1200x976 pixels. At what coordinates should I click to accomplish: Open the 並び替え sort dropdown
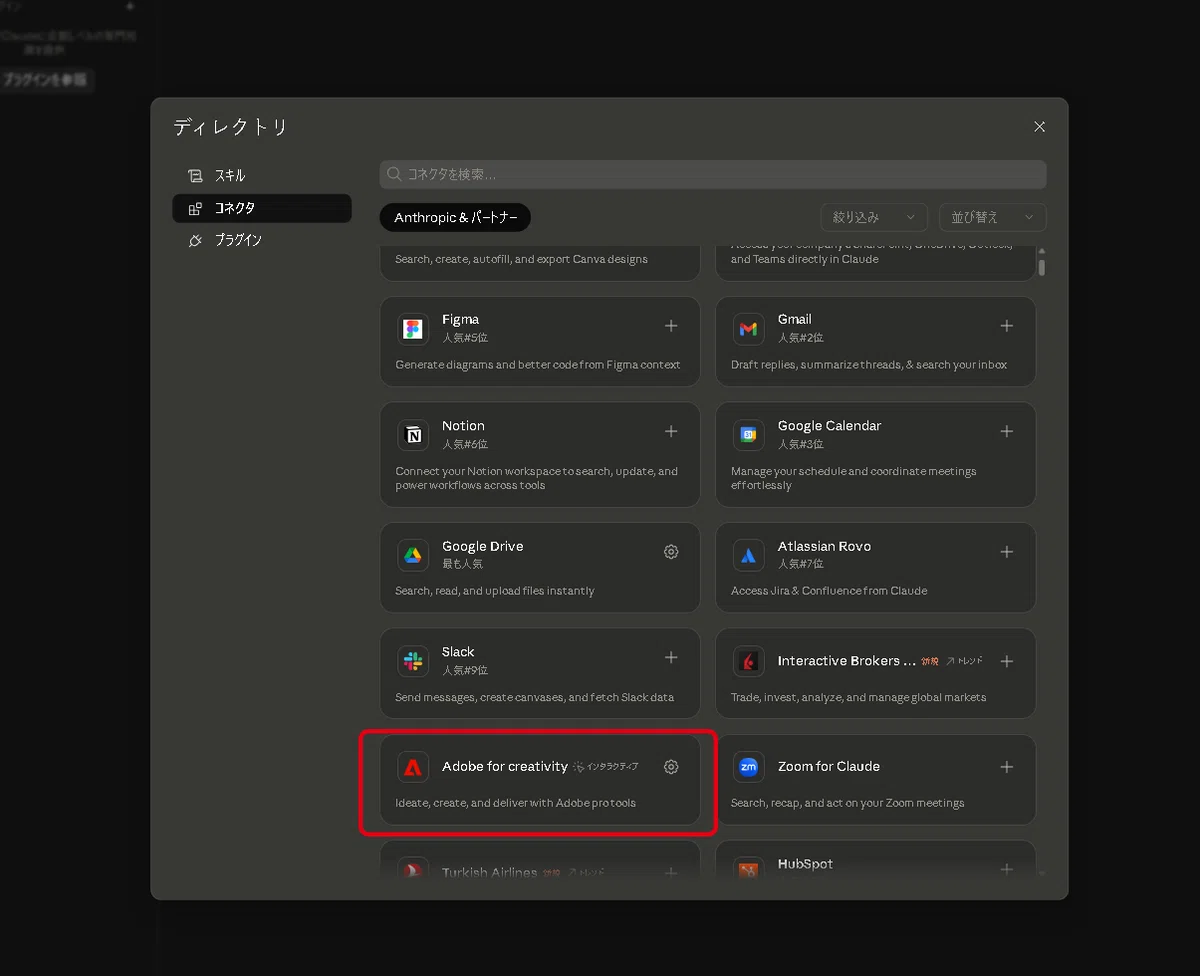click(x=993, y=217)
